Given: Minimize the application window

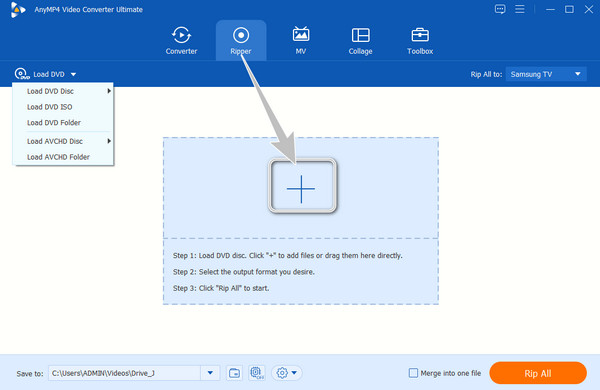Looking at the screenshot, I should tap(550, 9).
